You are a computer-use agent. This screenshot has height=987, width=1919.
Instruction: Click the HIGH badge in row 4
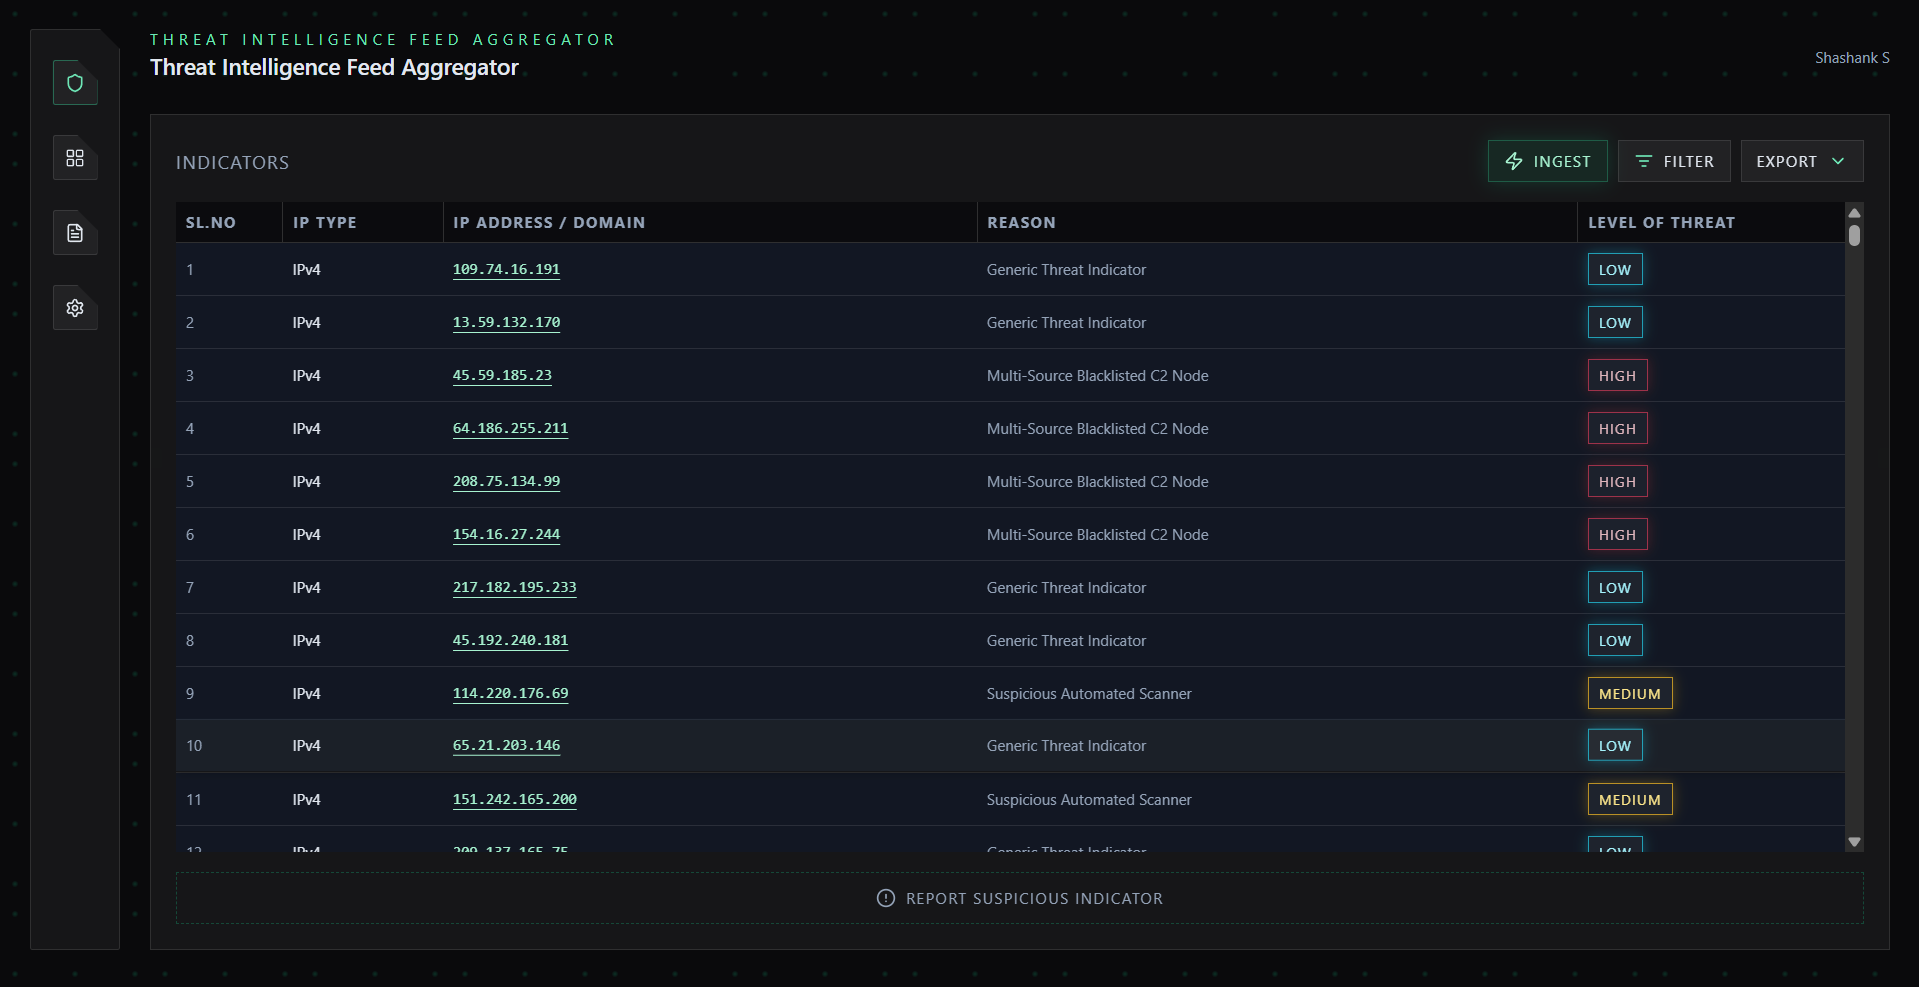coord(1617,428)
